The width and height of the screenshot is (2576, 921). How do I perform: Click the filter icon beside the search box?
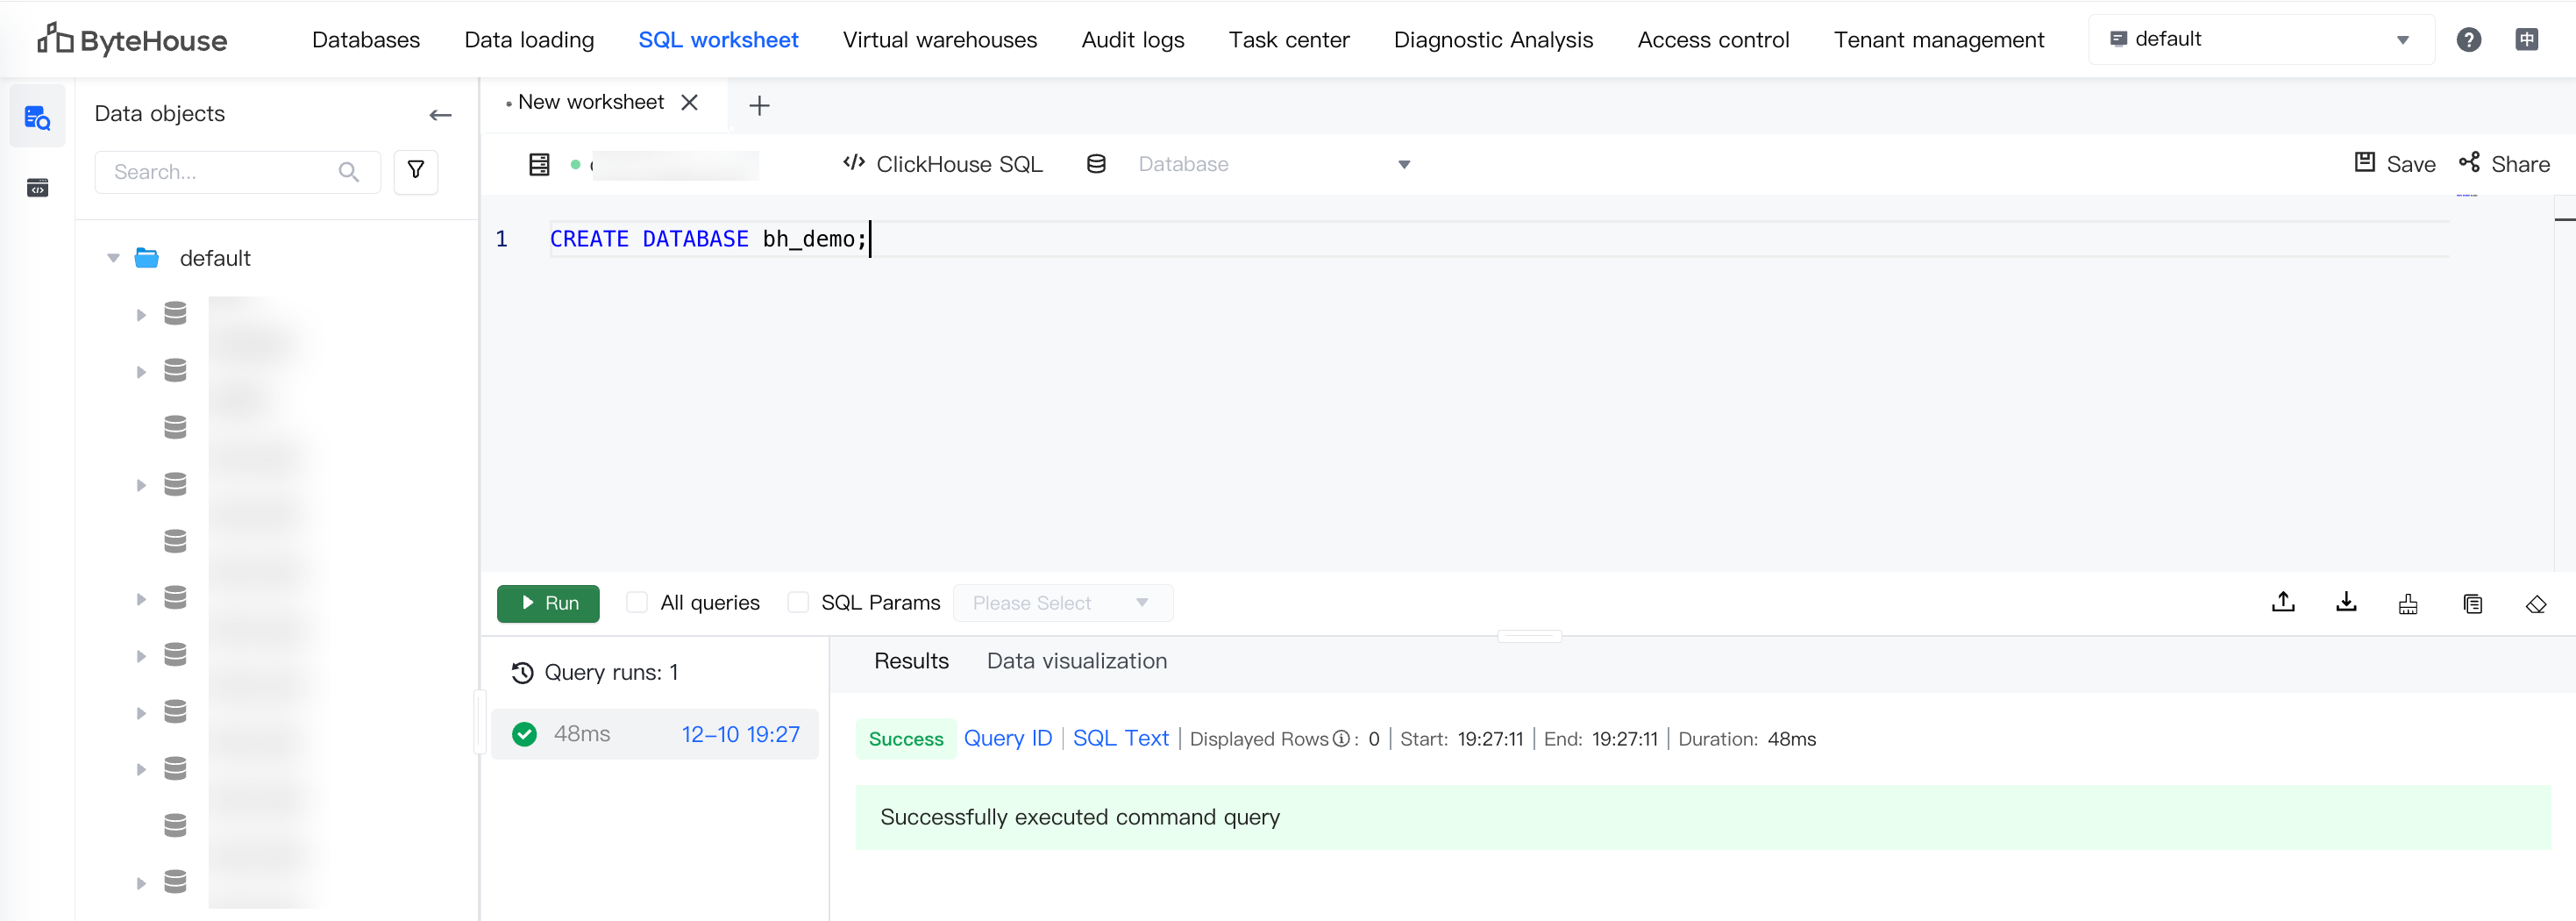tap(416, 171)
